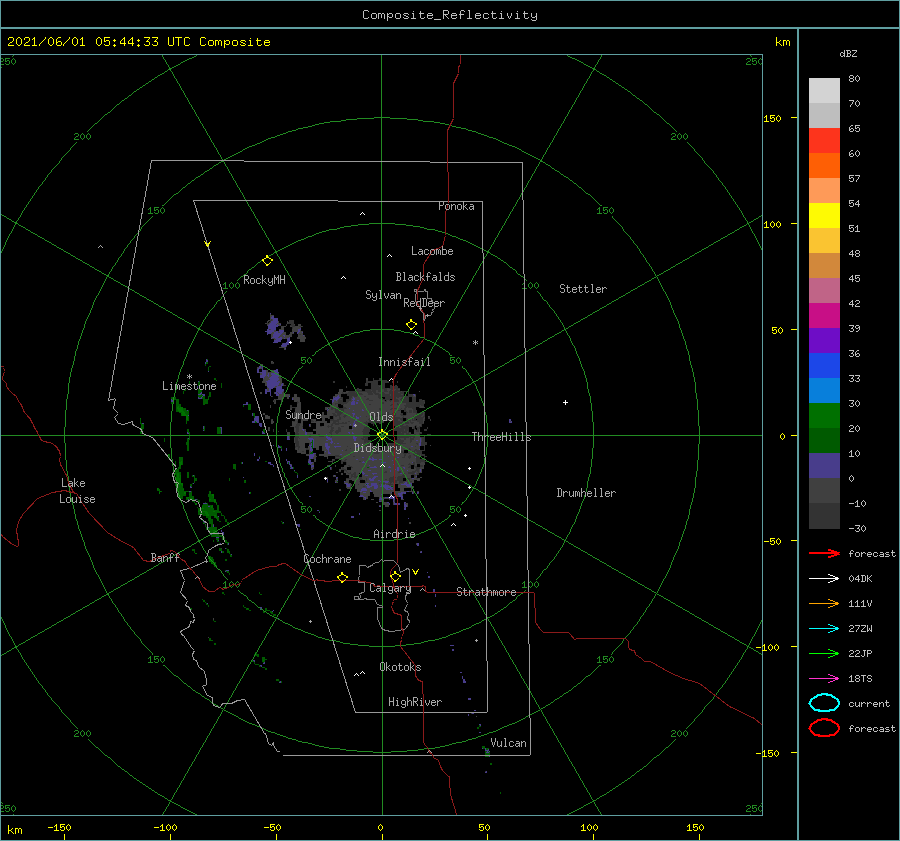
Task: Select the Airdrie label
Action: coord(394,534)
